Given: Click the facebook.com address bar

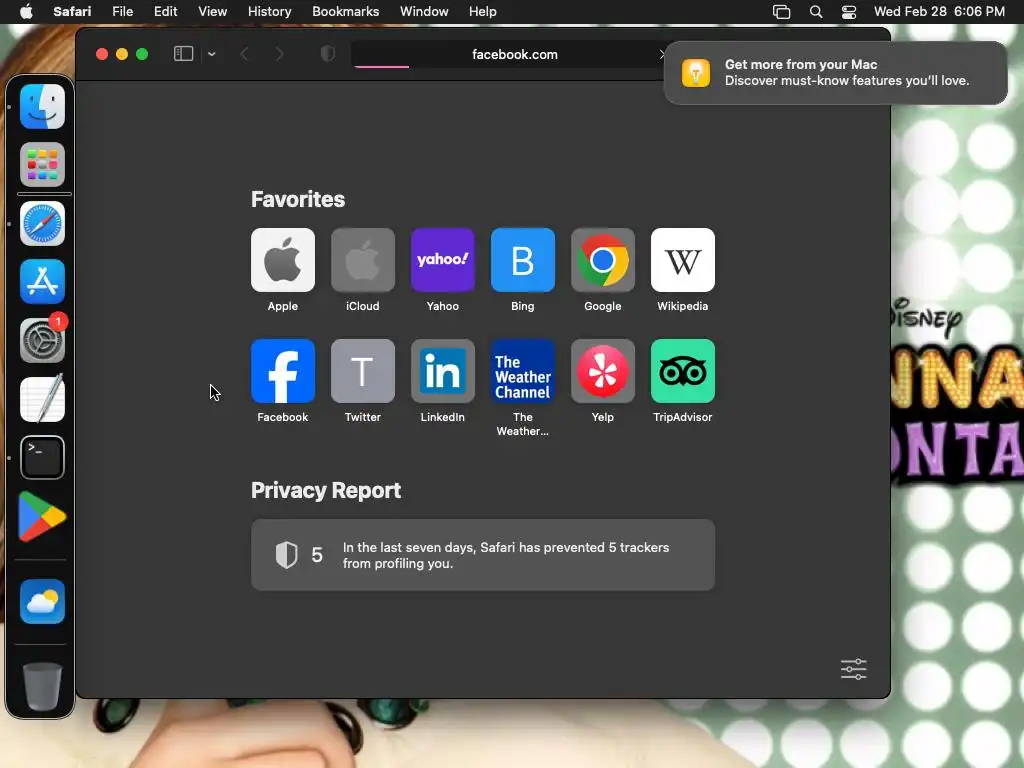Looking at the screenshot, I should (515, 55).
